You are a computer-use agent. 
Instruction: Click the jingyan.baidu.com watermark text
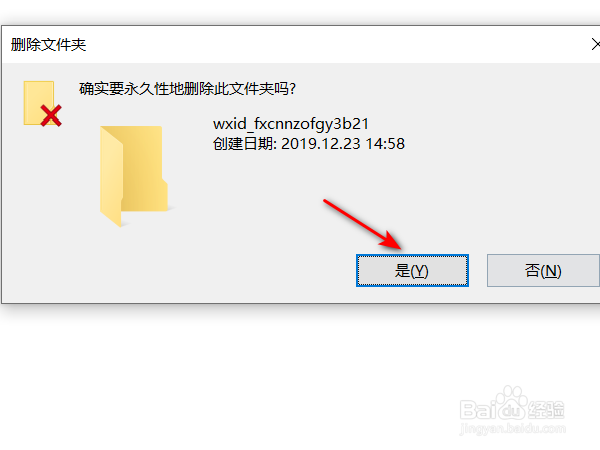[513, 429]
